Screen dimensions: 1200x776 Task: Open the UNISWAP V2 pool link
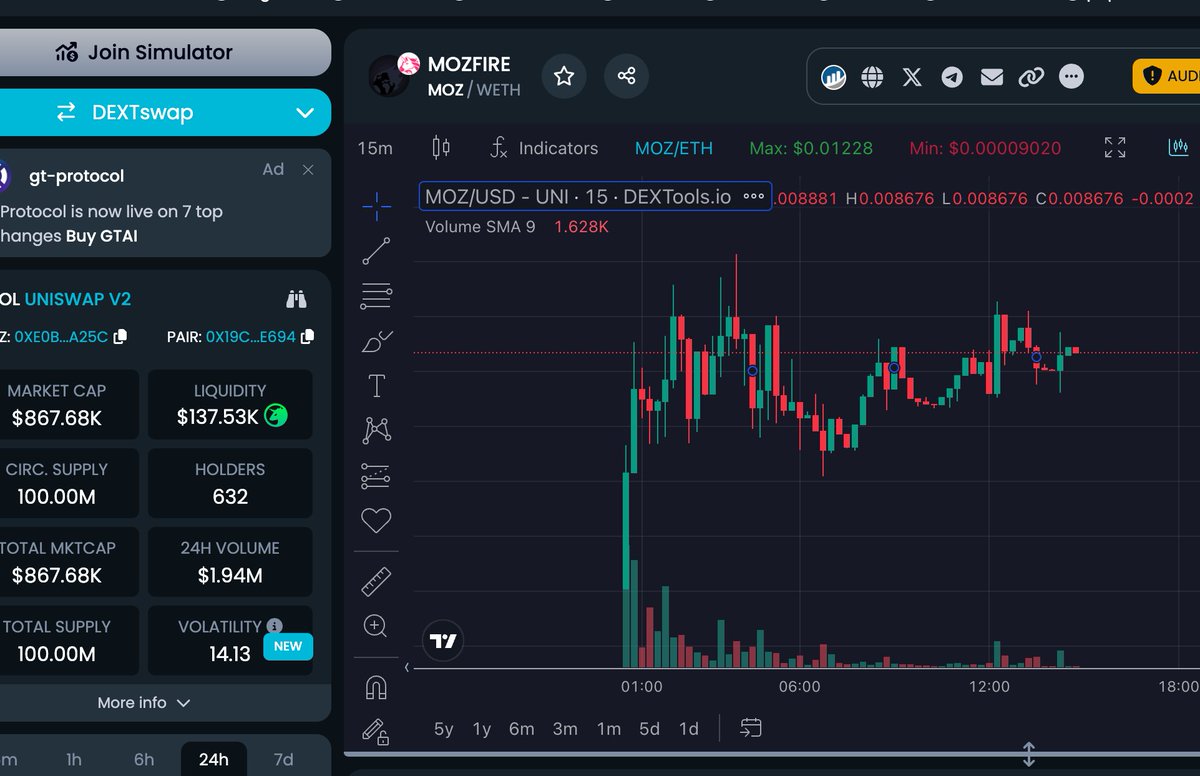pyautogui.click(x=78, y=299)
